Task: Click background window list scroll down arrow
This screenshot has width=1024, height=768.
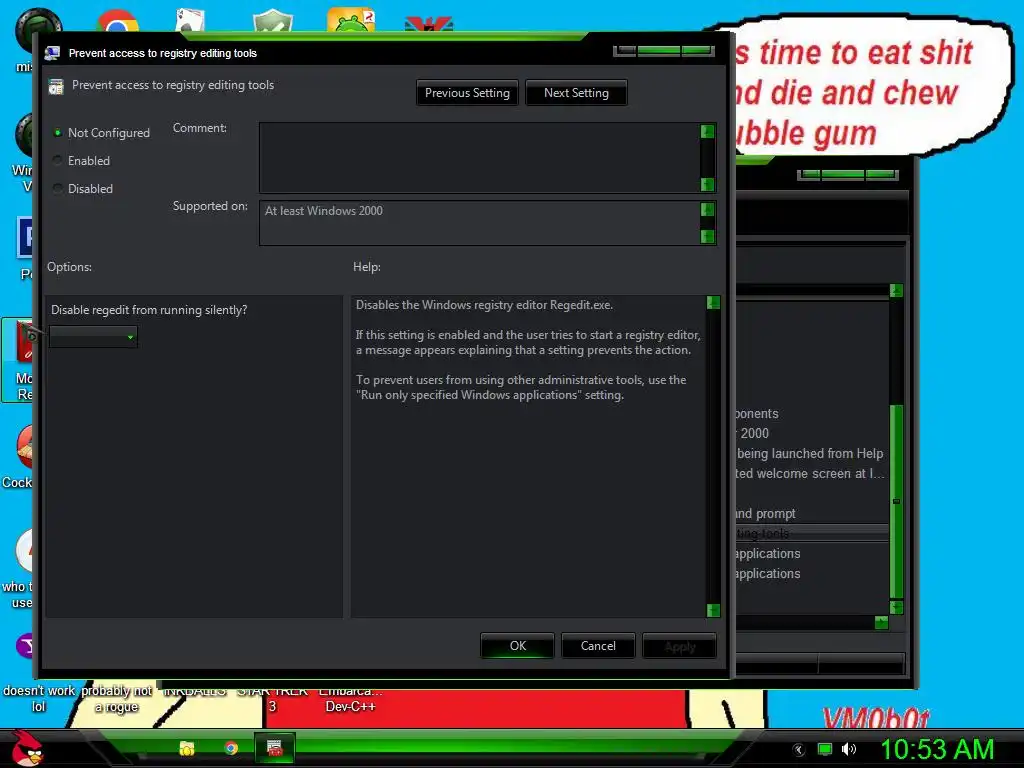Action: [x=897, y=607]
